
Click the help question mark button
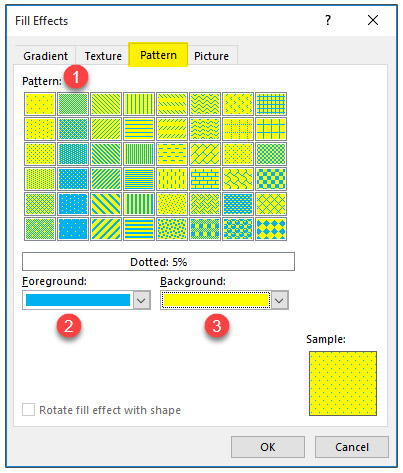click(x=328, y=20)
